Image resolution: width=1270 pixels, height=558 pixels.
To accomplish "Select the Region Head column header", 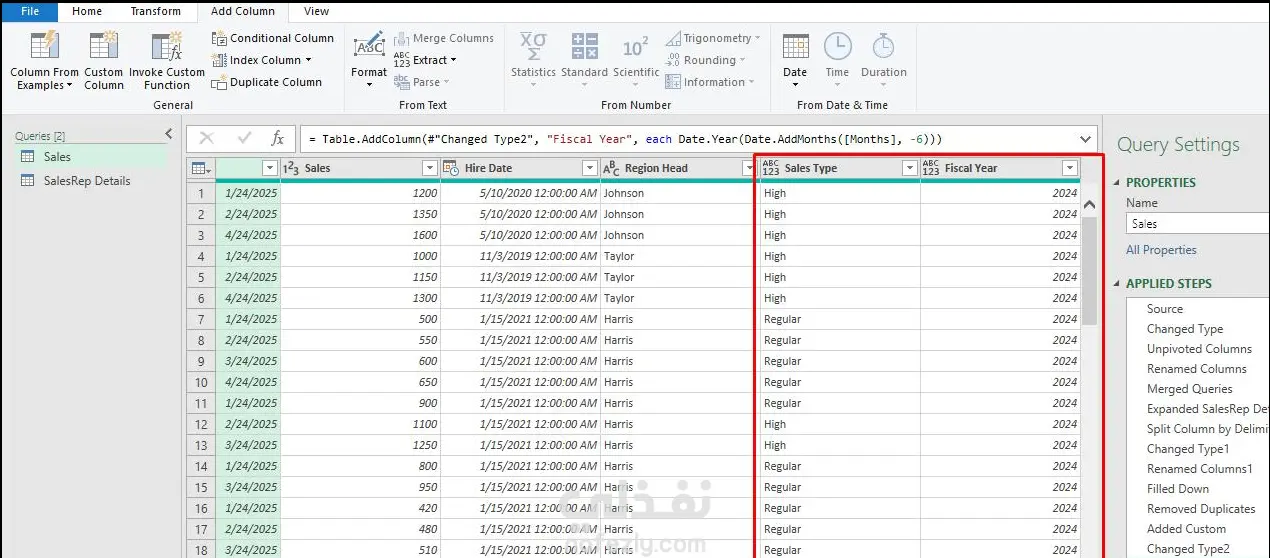I will [679, 168].
